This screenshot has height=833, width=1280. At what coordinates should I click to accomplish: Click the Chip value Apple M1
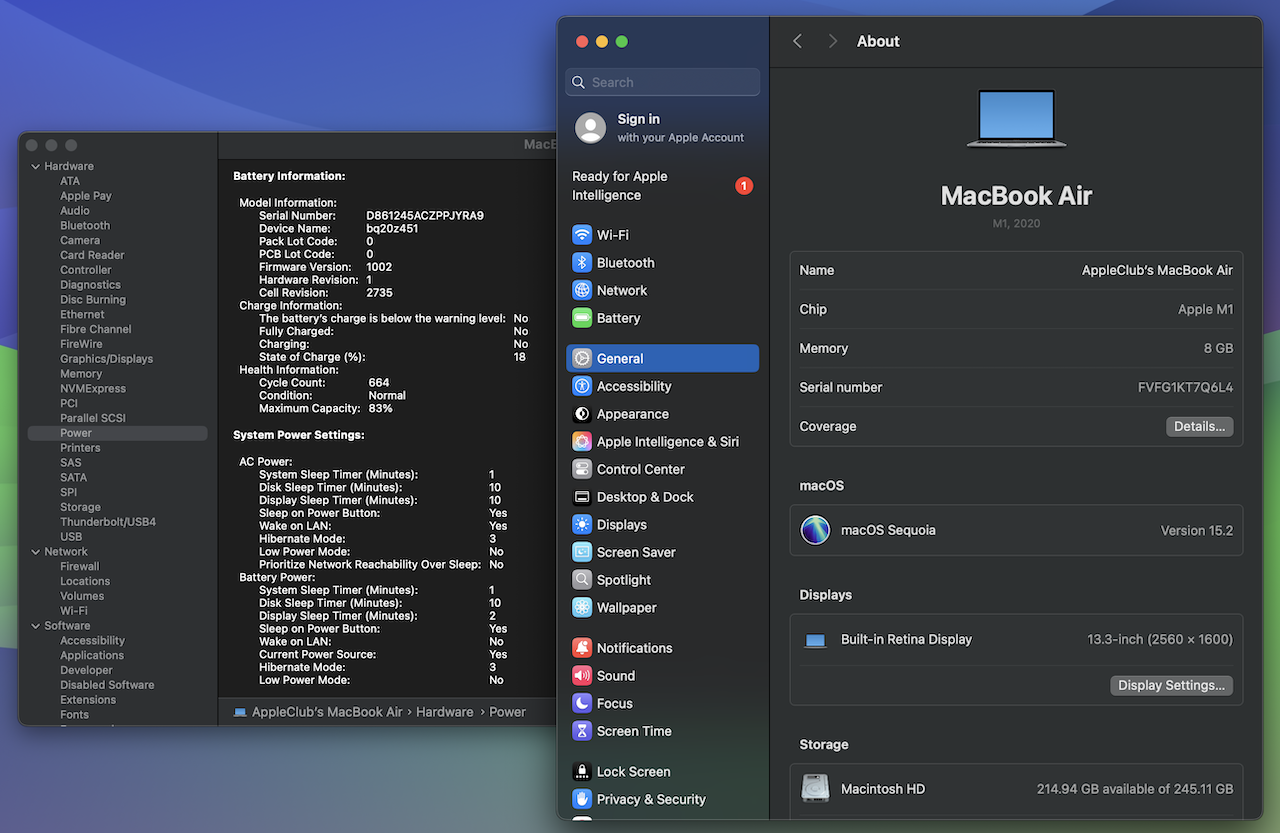(1205, 309)
